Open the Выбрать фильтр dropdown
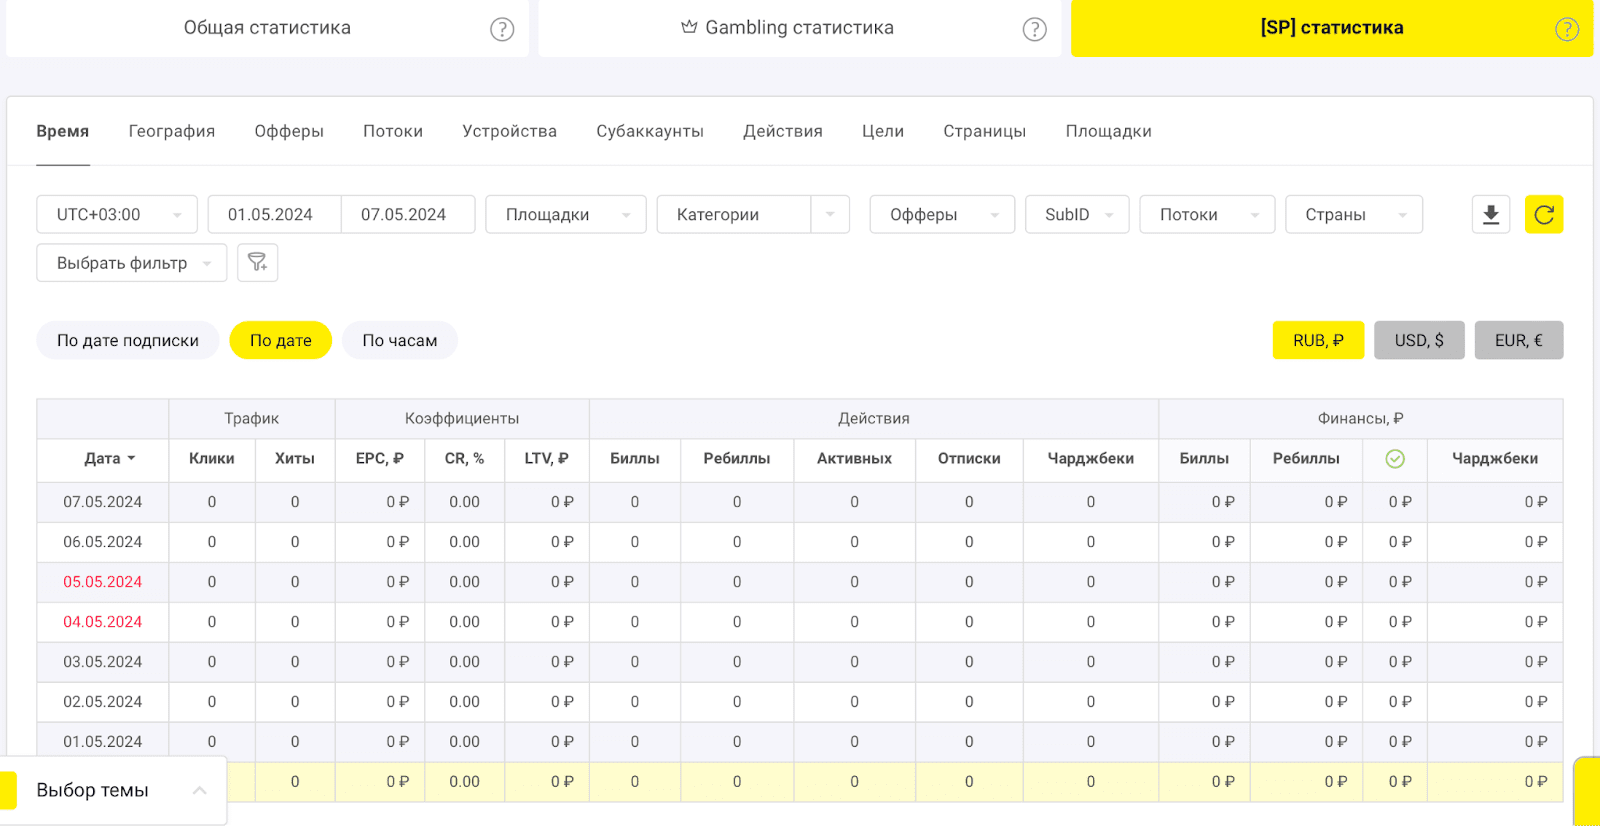The height and width of the screenshot is (826, 1600). (131, 263)
